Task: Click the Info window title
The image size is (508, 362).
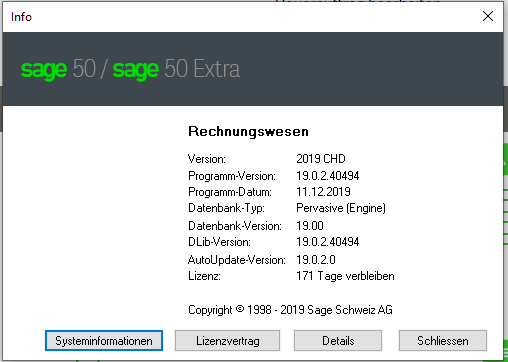Action: [x=21, y=17]
